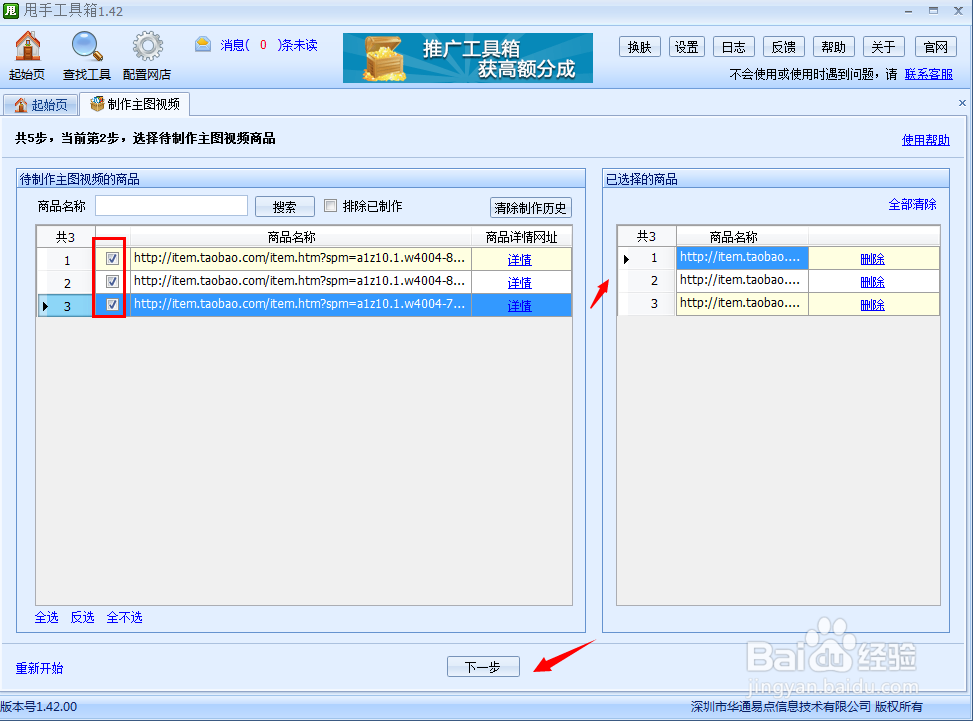Screen dimensions: 973x721
Task: Select the 查找工具 magnifier tool
Action: 86,45
